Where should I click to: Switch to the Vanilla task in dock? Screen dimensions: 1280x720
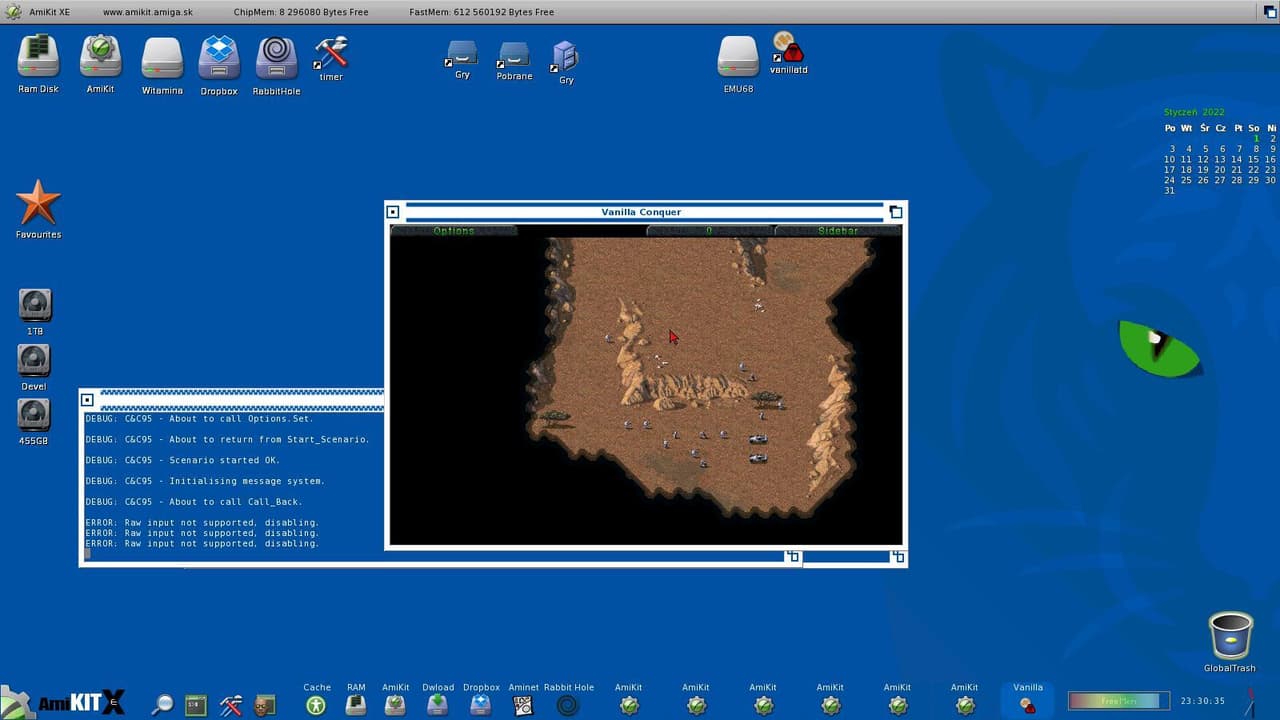[x=1027, y=700]
